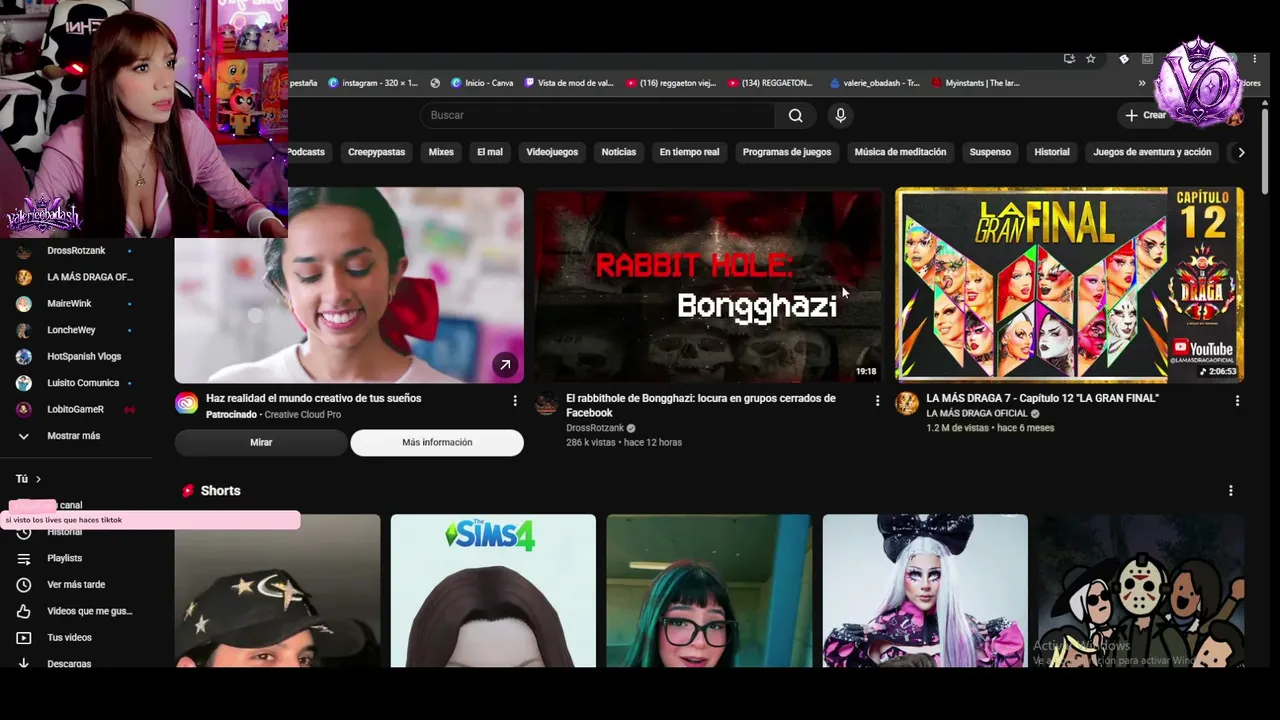Viewport: 1280px width, 720px height.
Task: Select the Juegos de aventura y acción chip
Action: [1152, 152]
